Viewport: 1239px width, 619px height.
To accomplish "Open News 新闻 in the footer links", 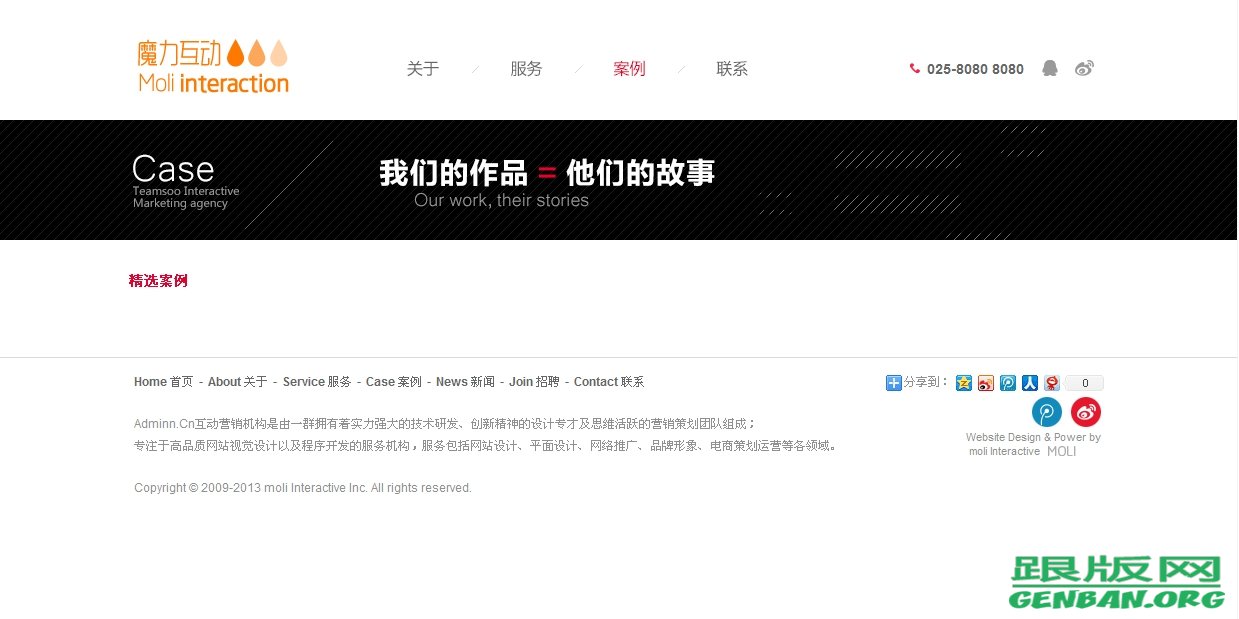I will point(464,381).
